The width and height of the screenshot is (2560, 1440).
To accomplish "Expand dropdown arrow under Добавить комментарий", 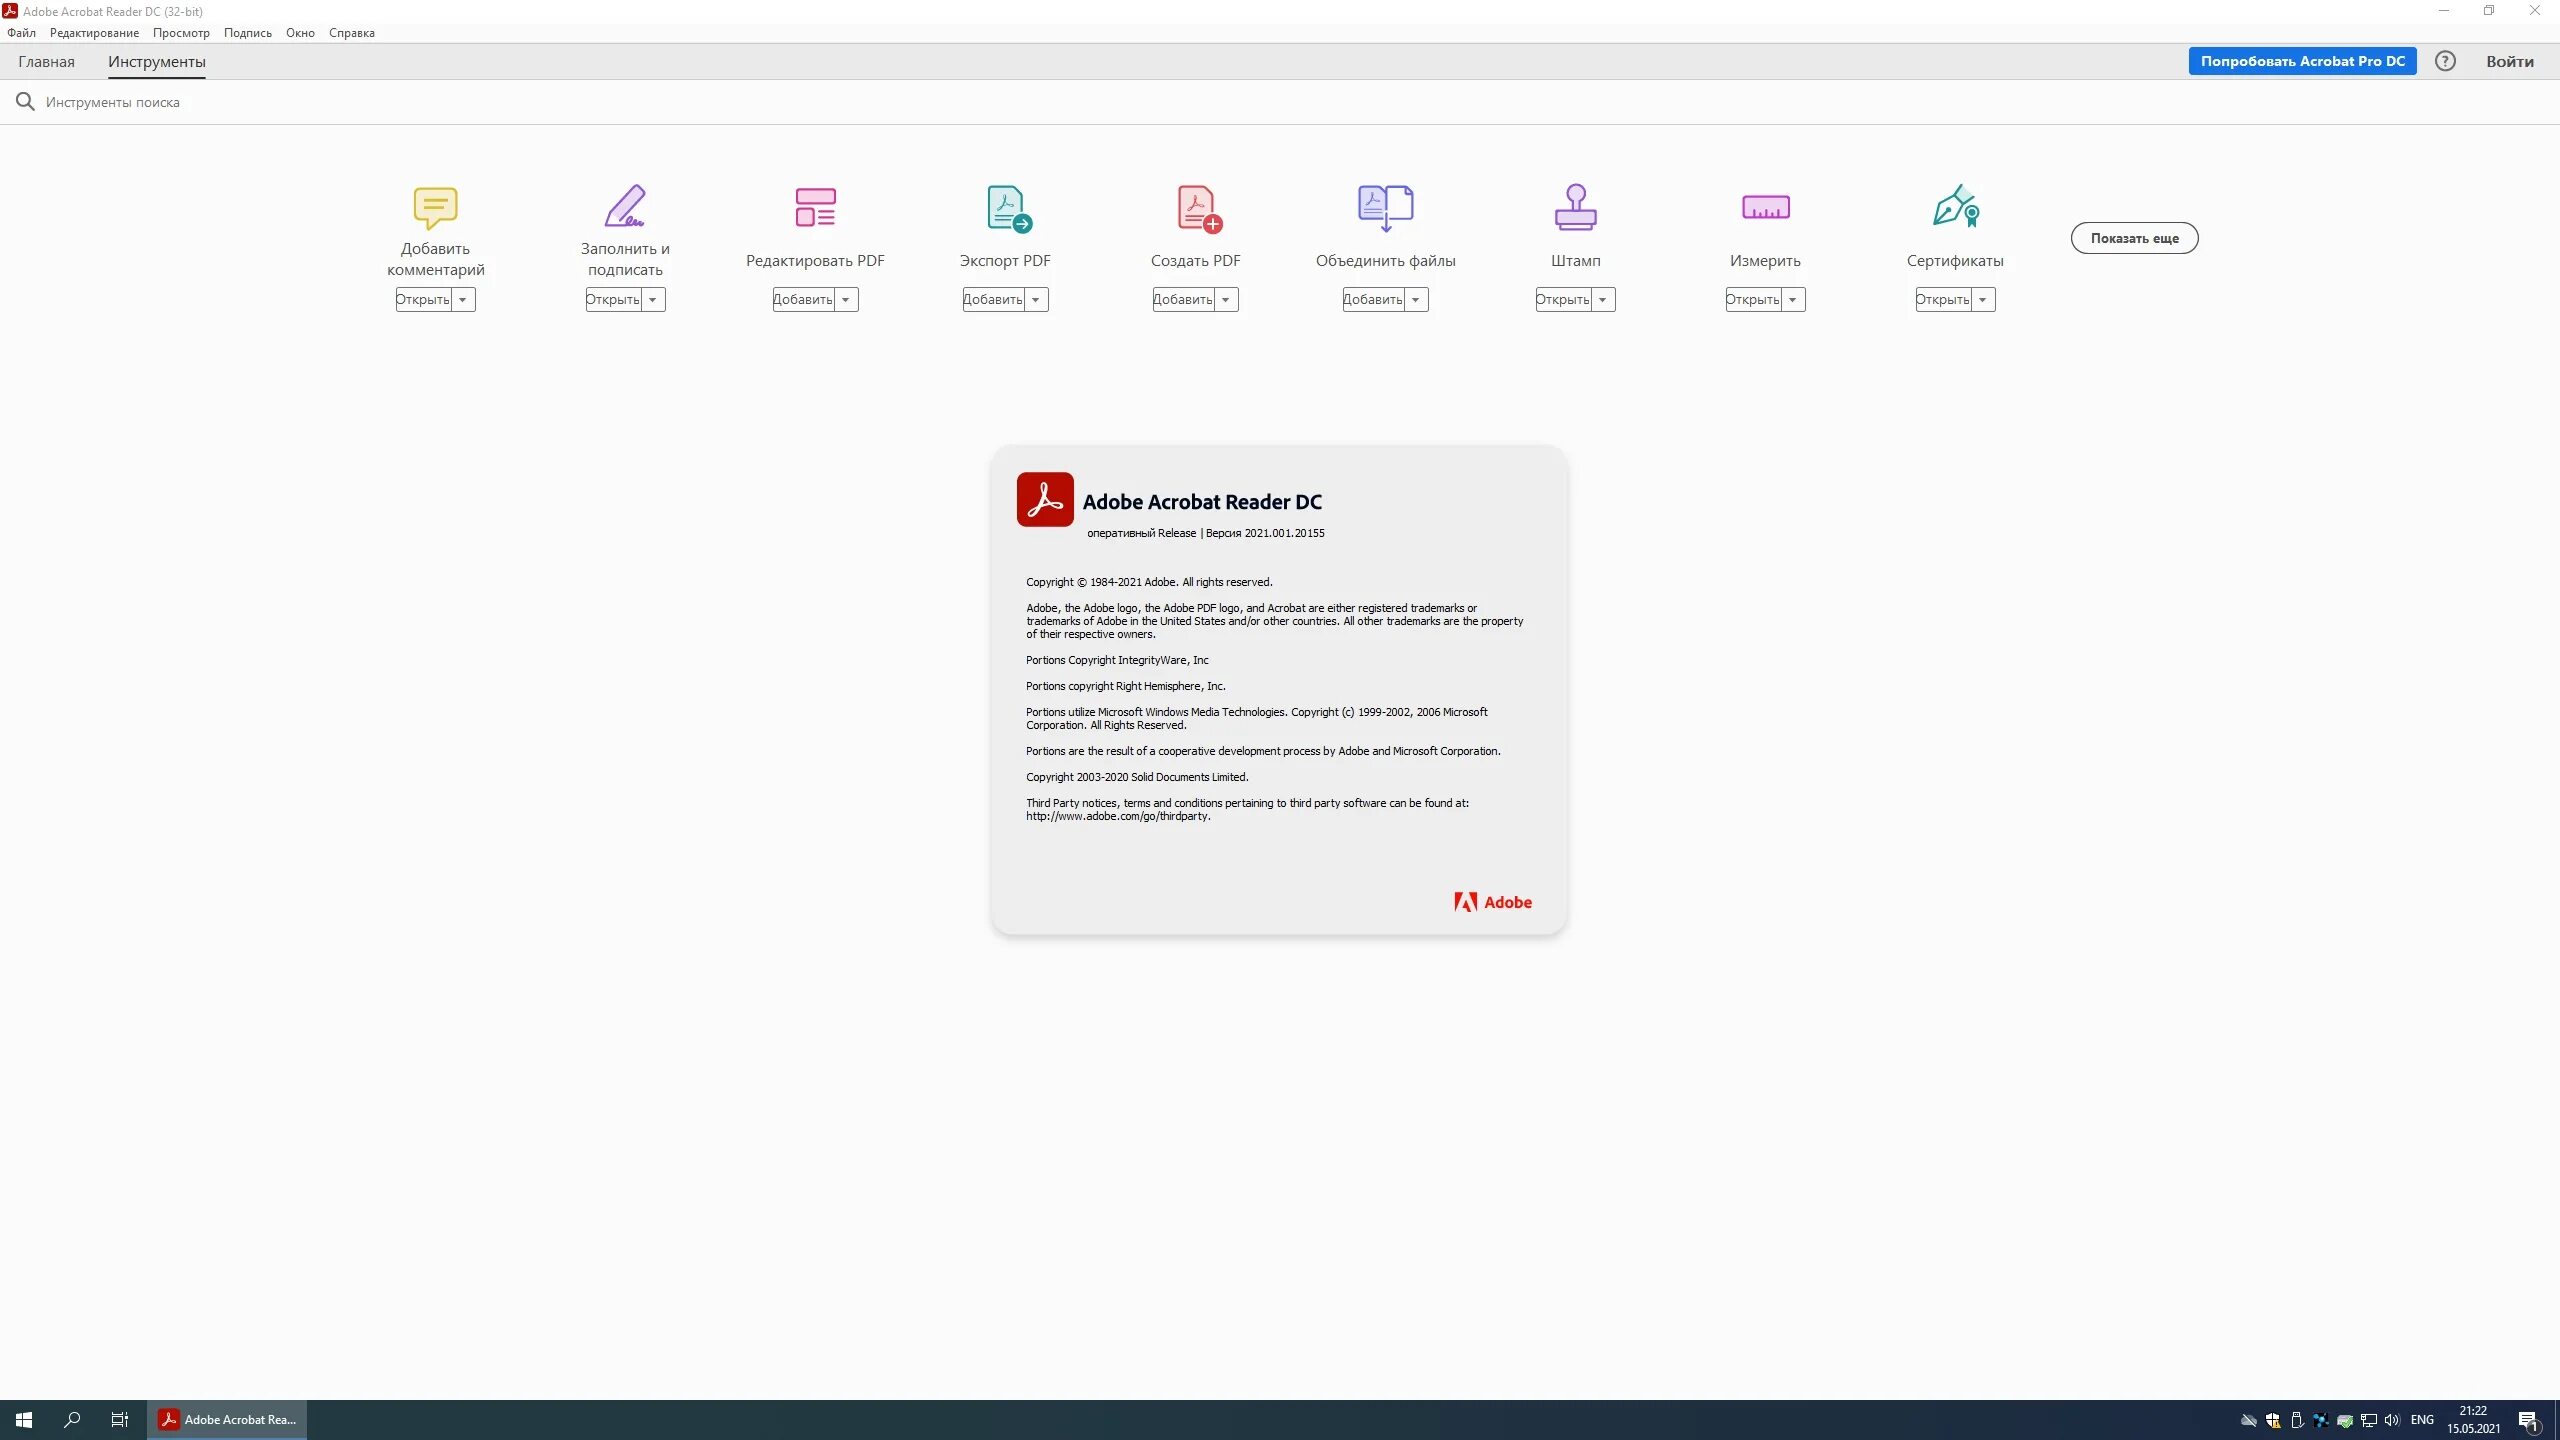I will (463, 300).
